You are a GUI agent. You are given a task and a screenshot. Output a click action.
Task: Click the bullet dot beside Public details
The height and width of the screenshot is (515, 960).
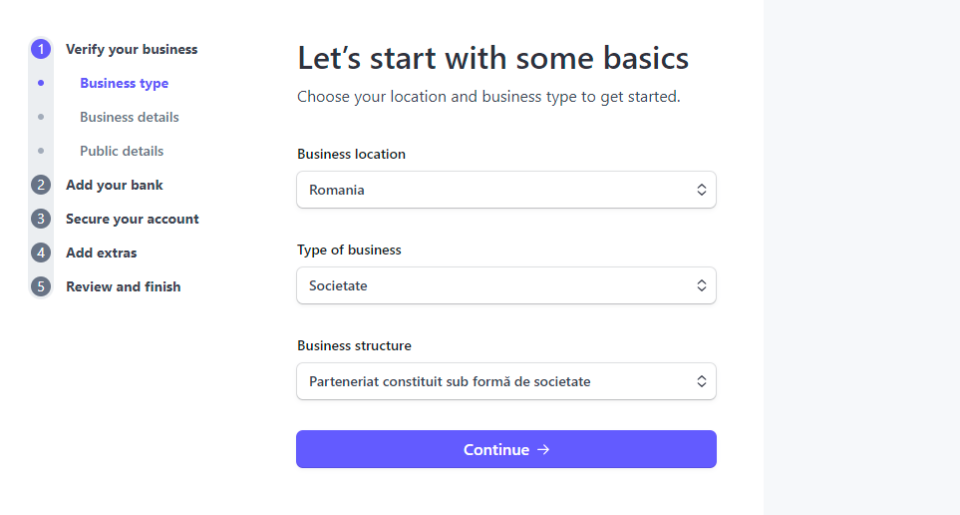pos(41,151)
